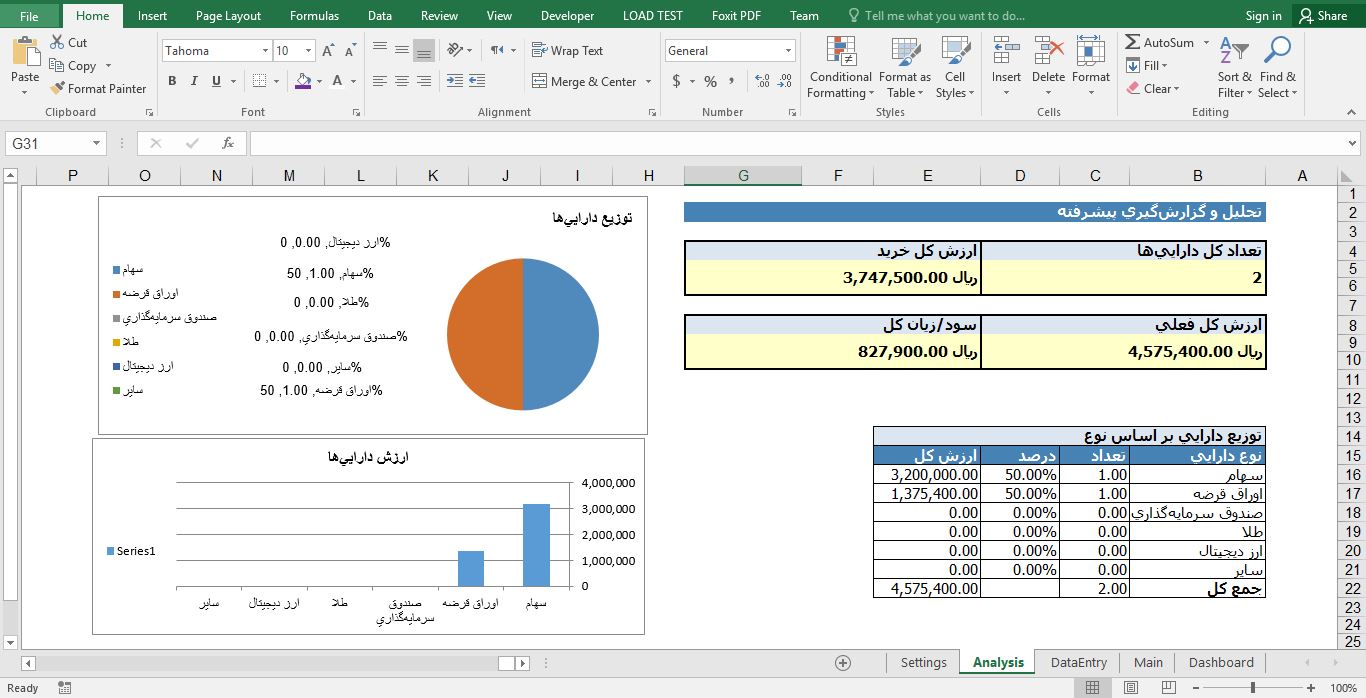Screen dimensions: 1366x698
Task: Toggle Bold formatting
Action: pos(172,81)
